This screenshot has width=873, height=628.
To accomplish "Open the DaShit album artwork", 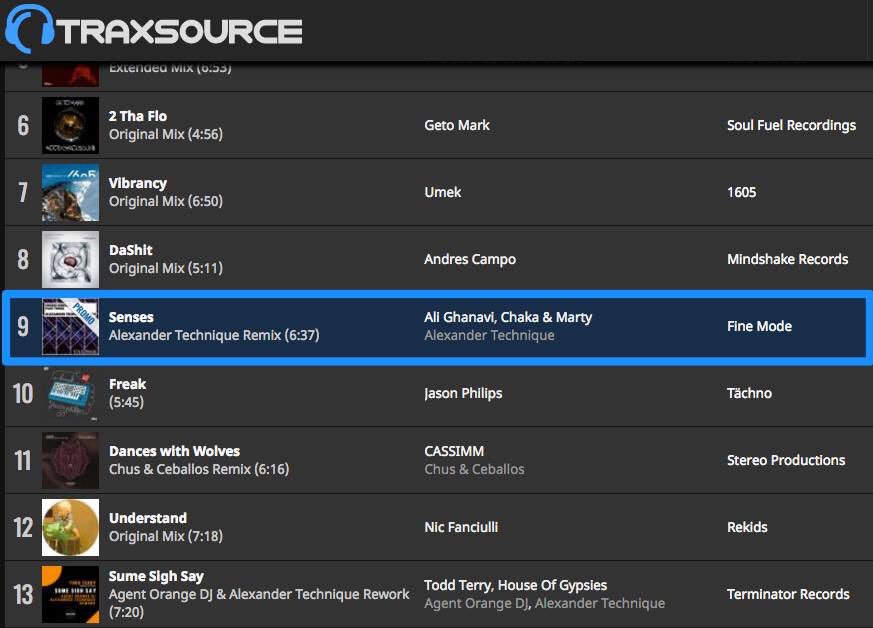I will coord(70,259).
